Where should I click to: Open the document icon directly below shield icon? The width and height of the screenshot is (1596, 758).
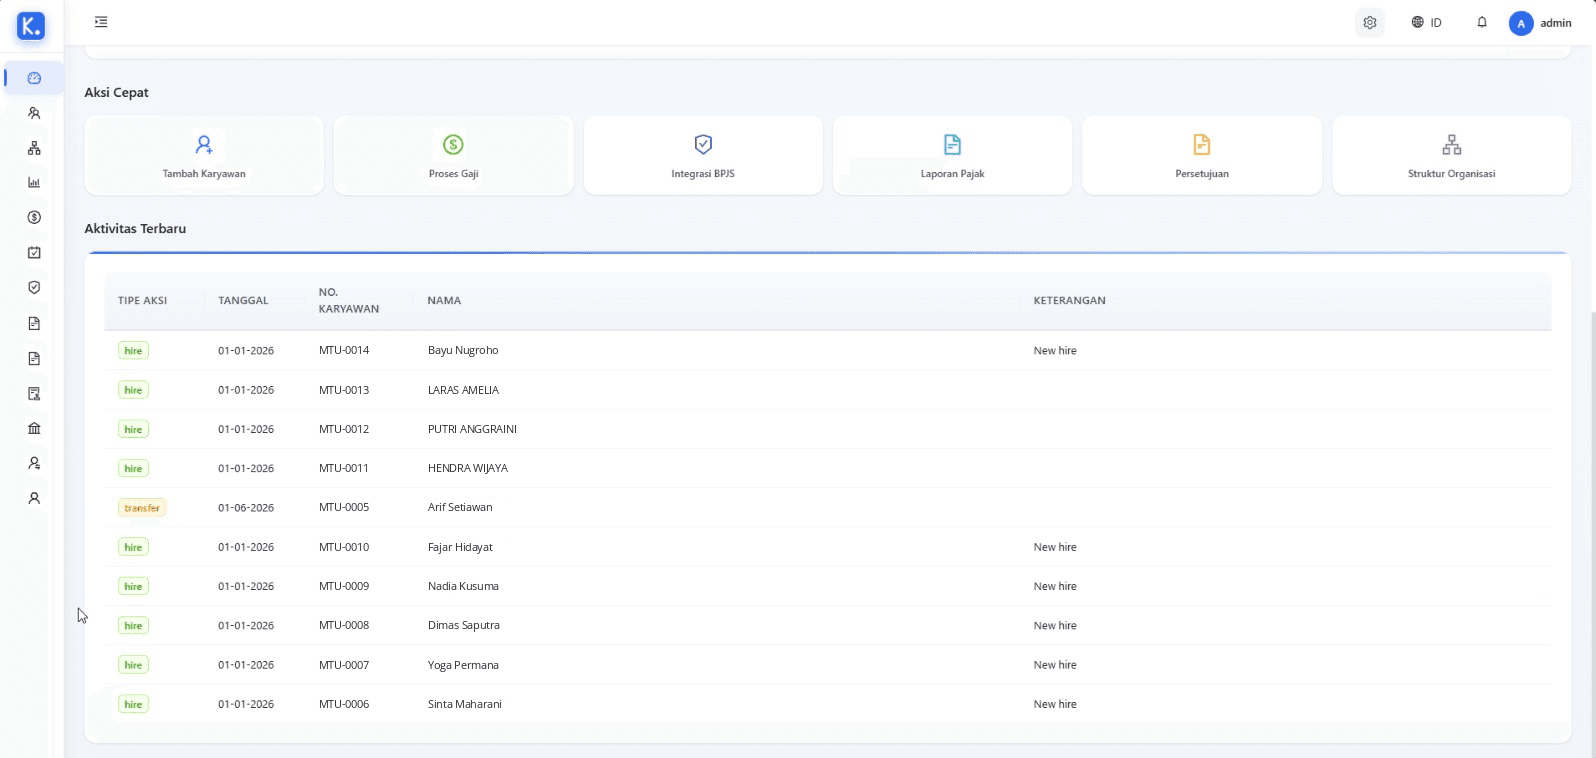(34, 323)
